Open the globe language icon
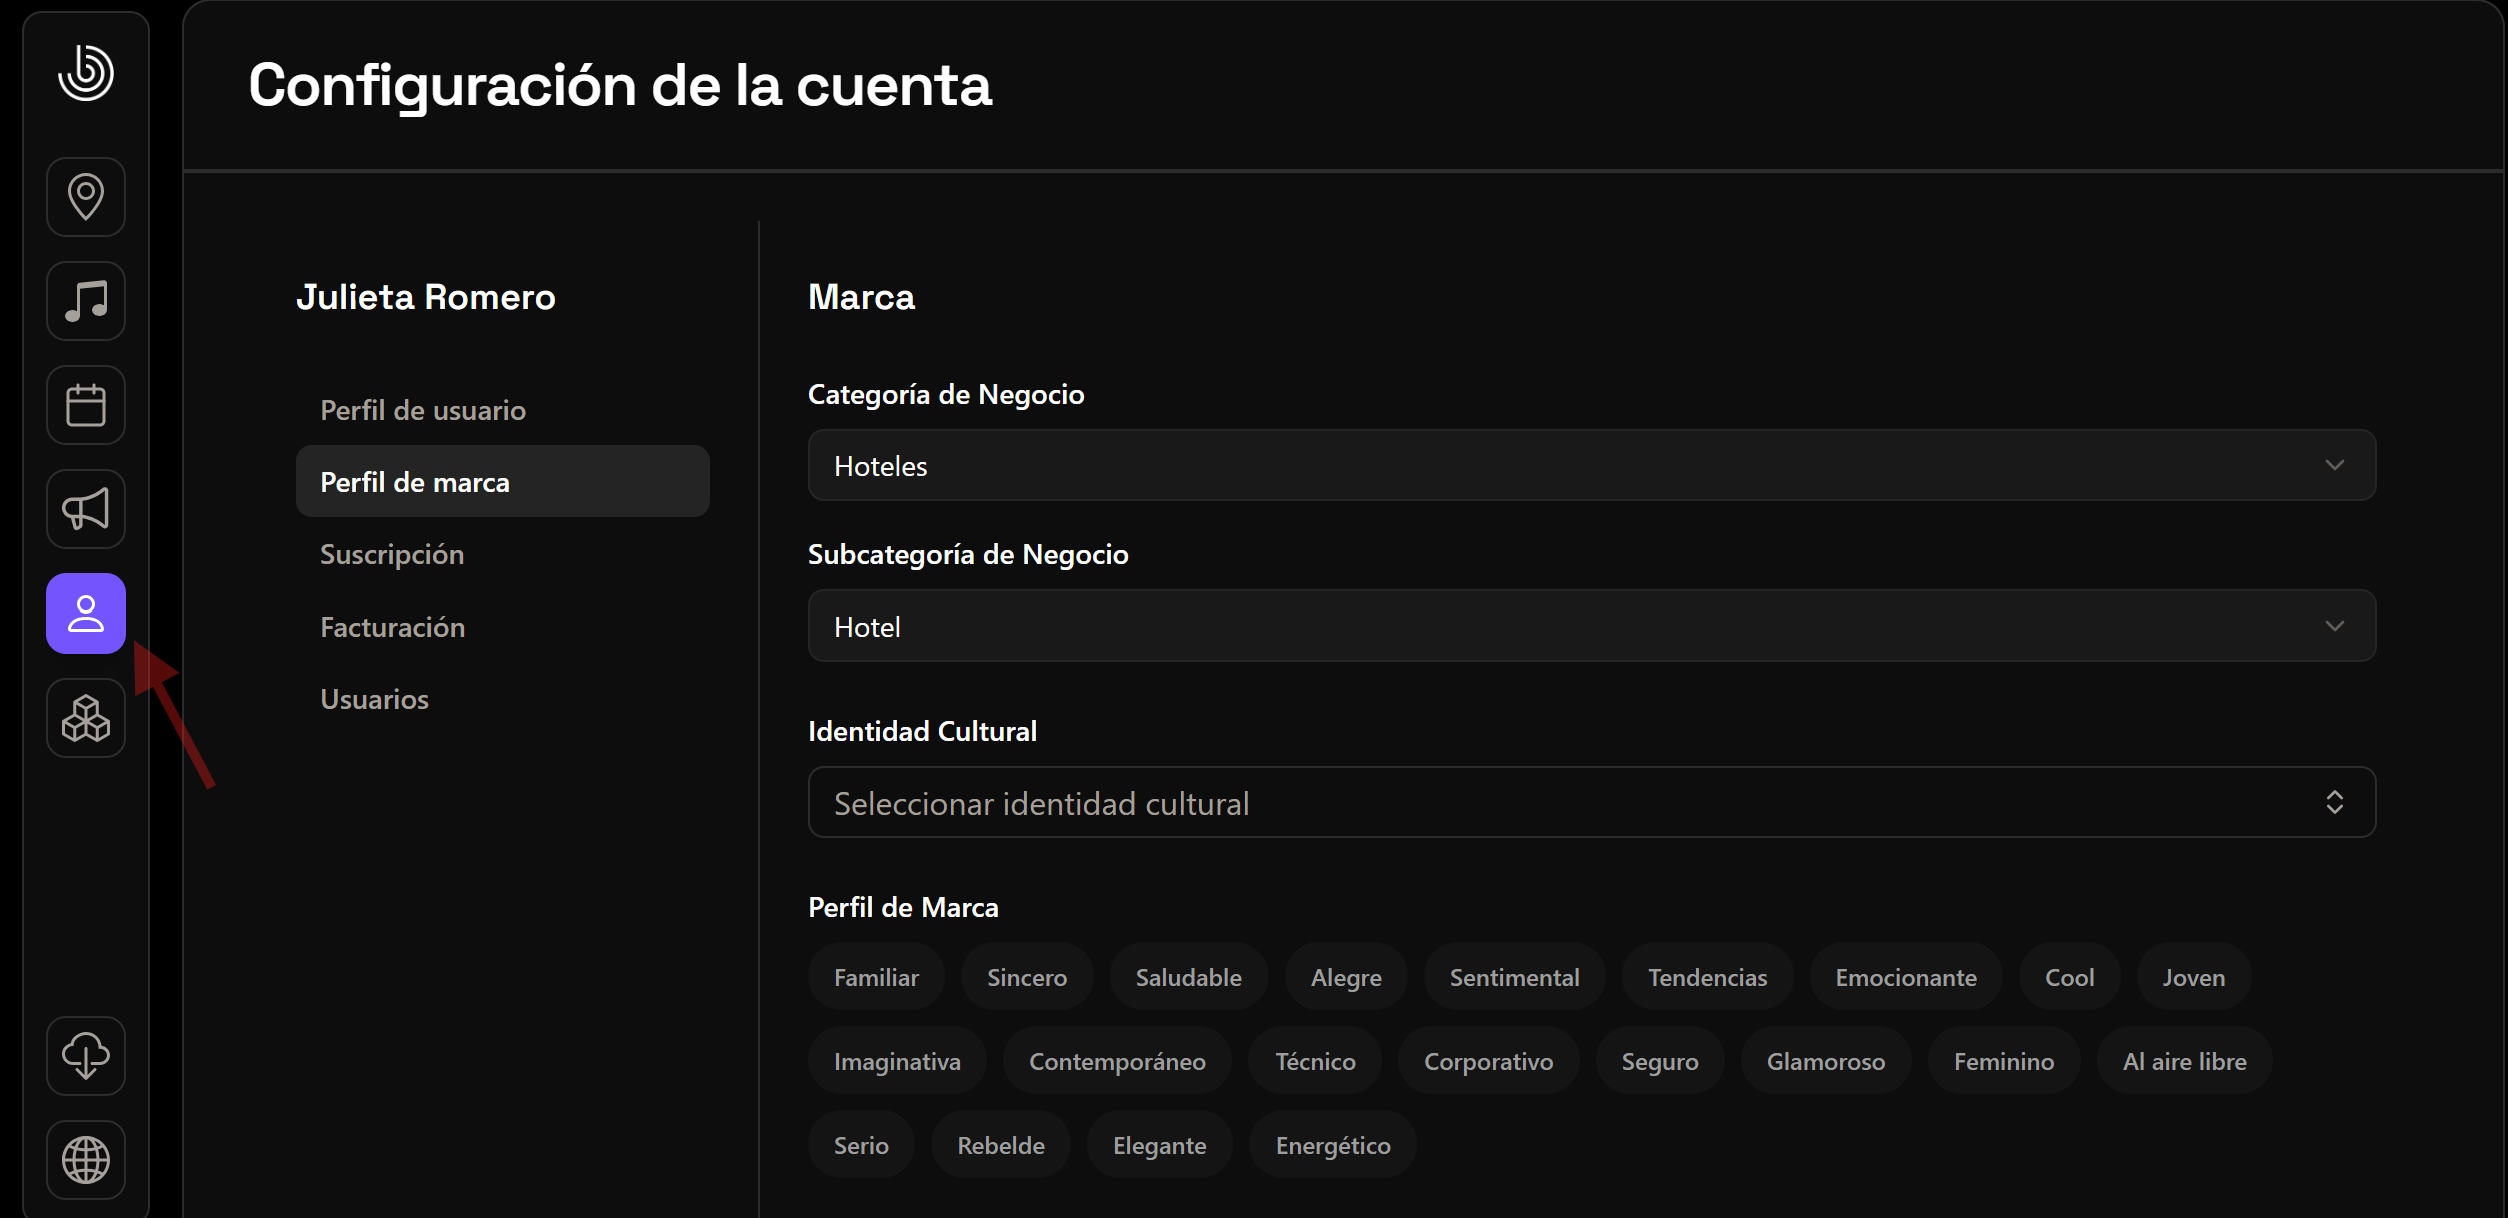This screenshot has width=2508, height=1218. tap(86, 1159)
